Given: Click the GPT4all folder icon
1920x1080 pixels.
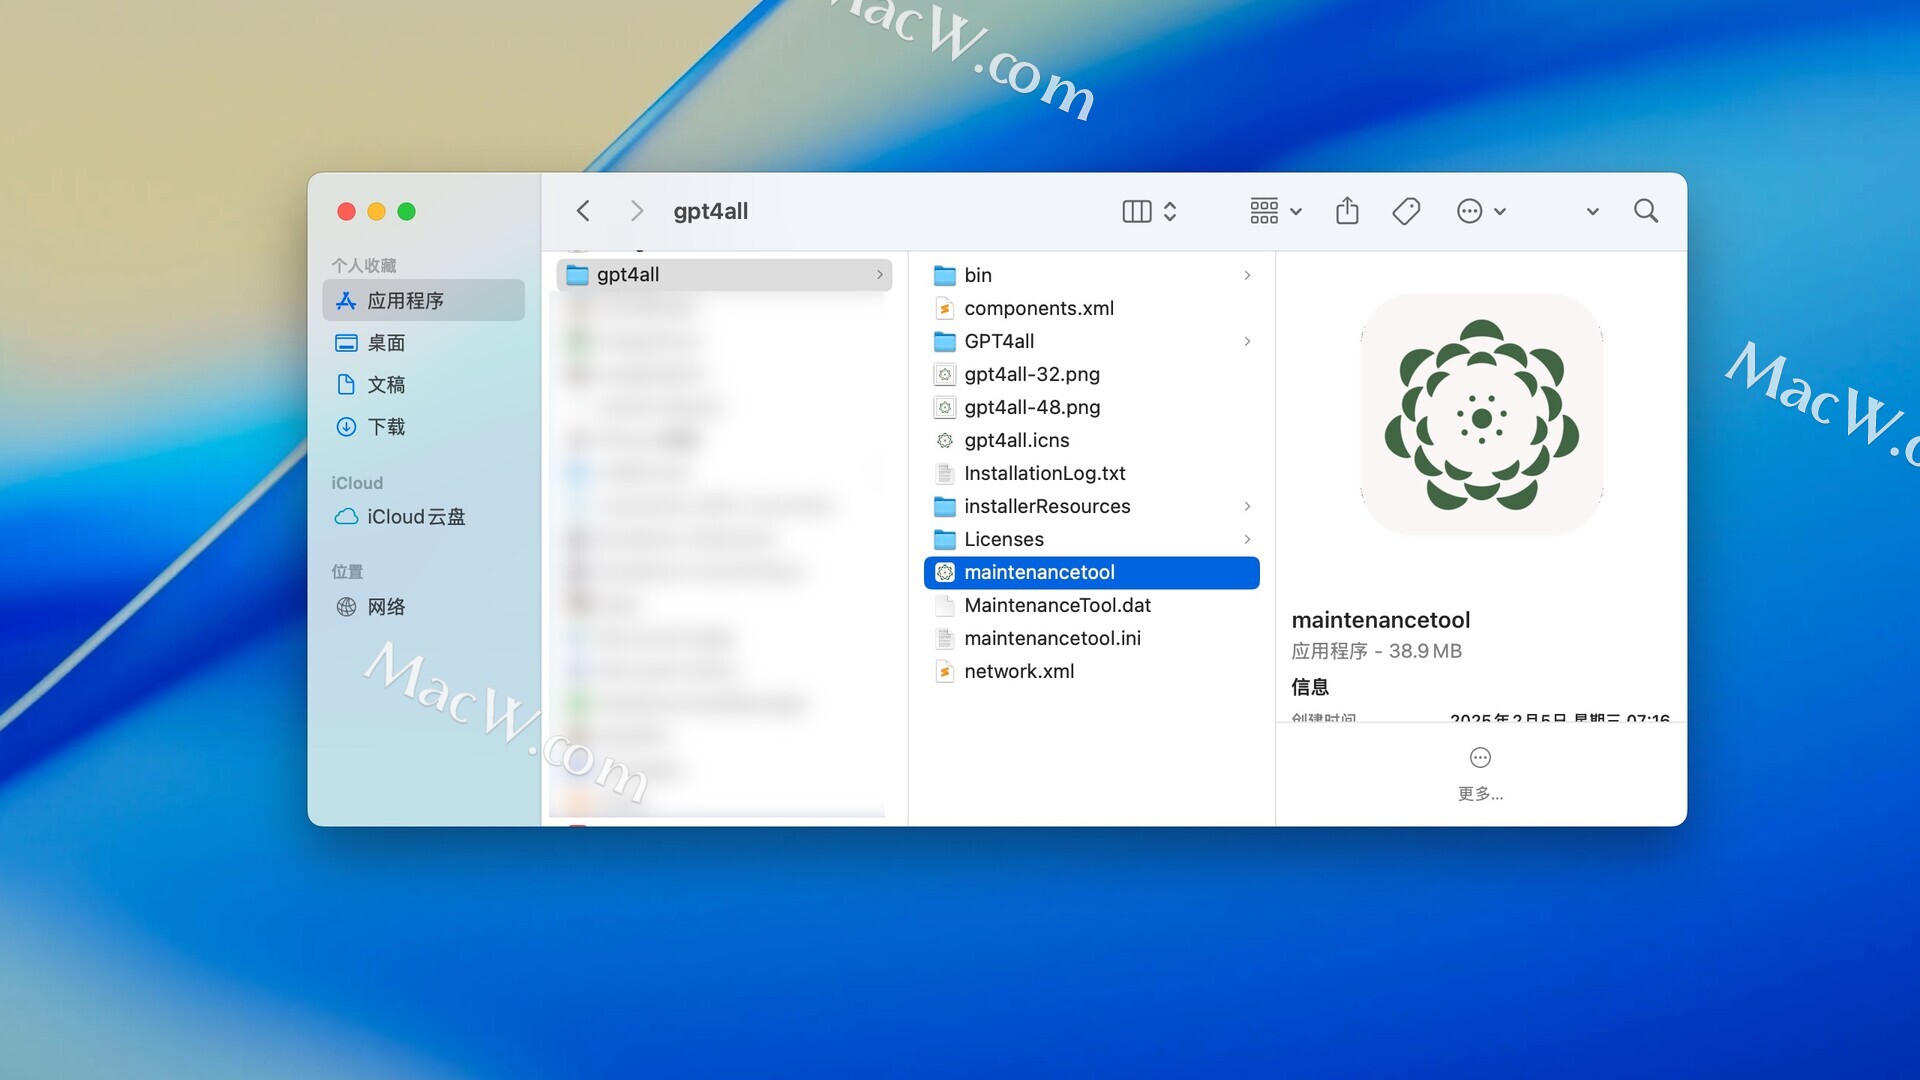Looking at the screenshot, I should tap(945, 341).
